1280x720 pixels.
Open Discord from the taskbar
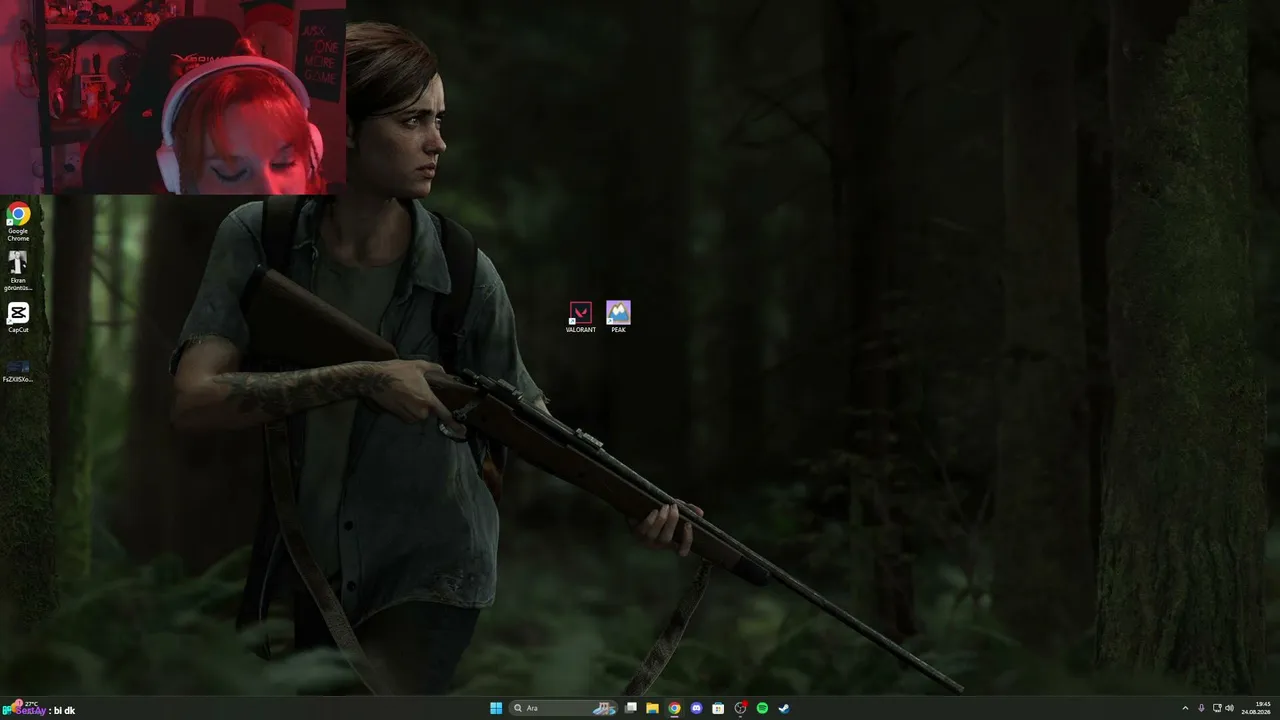(697, 708)
